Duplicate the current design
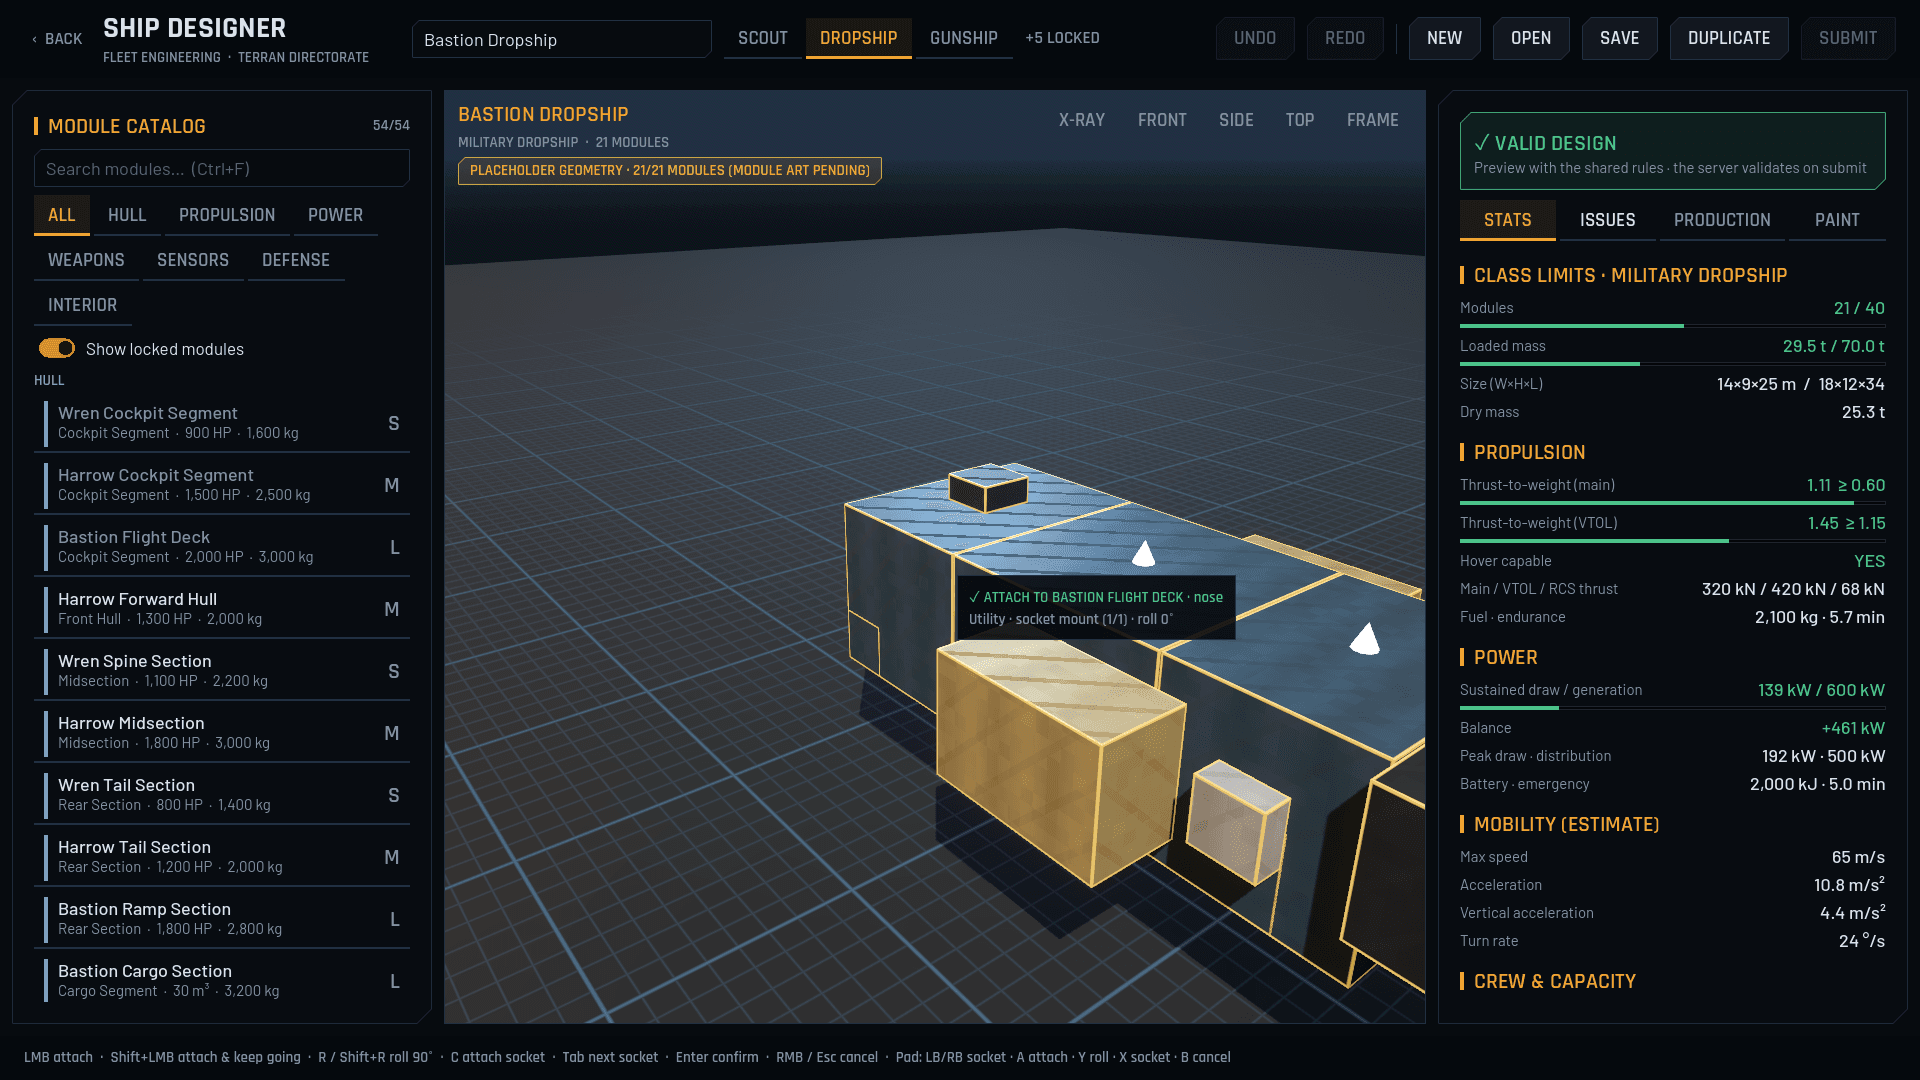 [x=1728, y=38]
